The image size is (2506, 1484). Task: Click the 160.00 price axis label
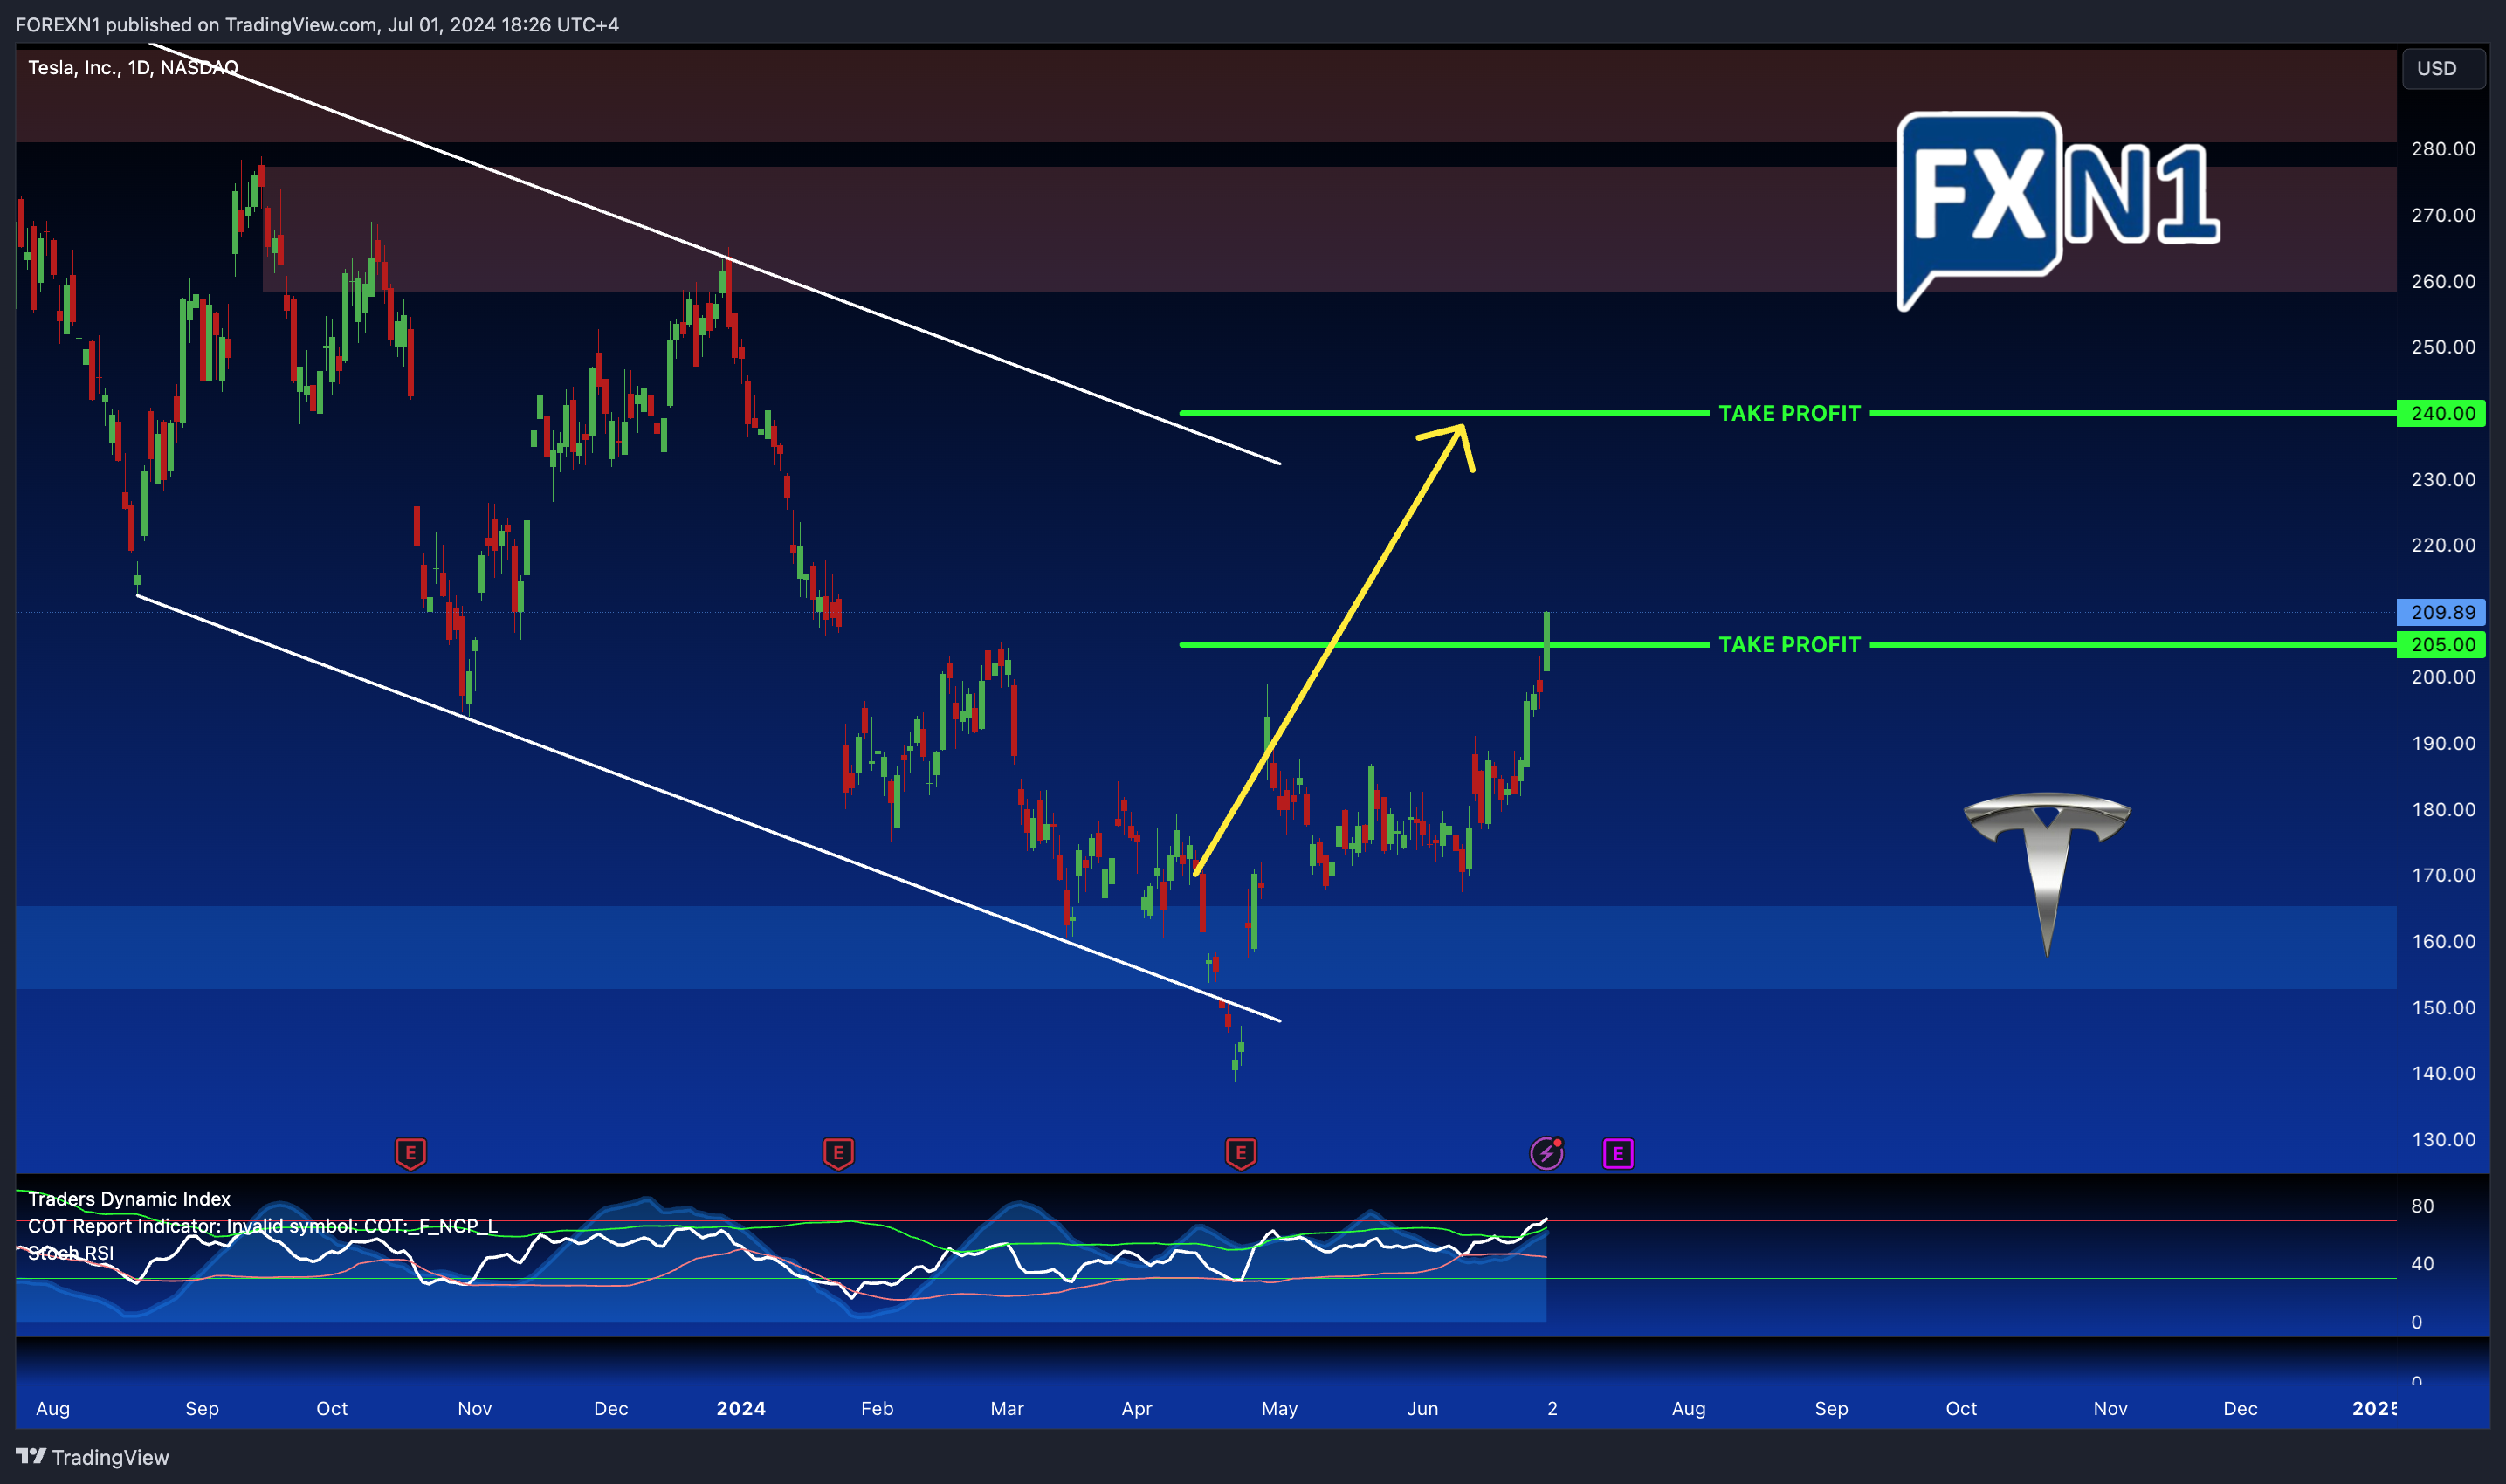click(2443, 941)
